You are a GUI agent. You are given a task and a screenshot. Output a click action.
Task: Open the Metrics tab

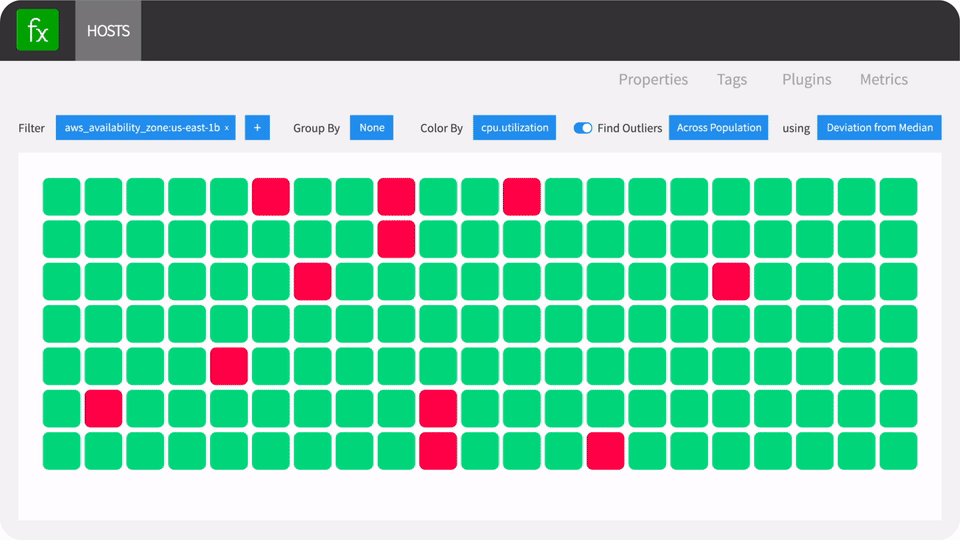coord(883,80)
